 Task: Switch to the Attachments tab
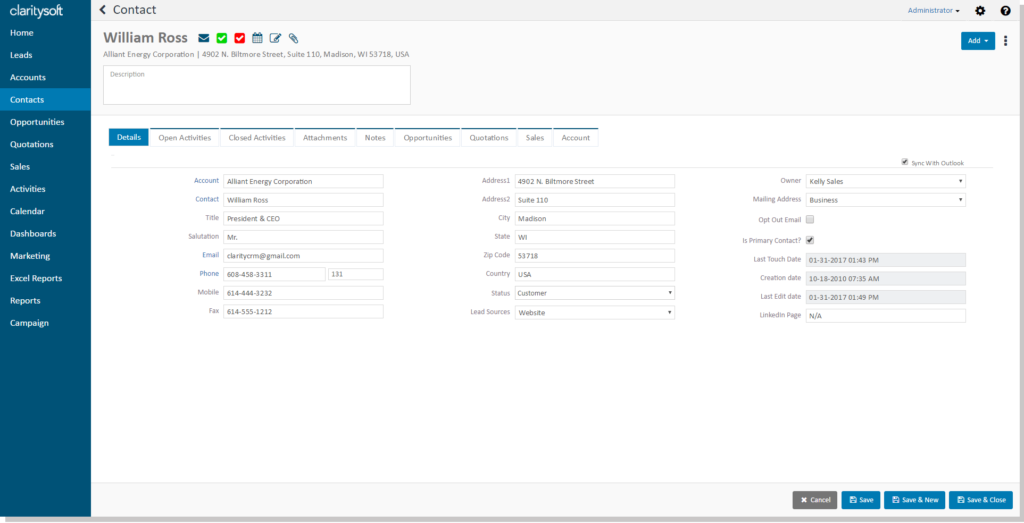click(x=325, y=138)
